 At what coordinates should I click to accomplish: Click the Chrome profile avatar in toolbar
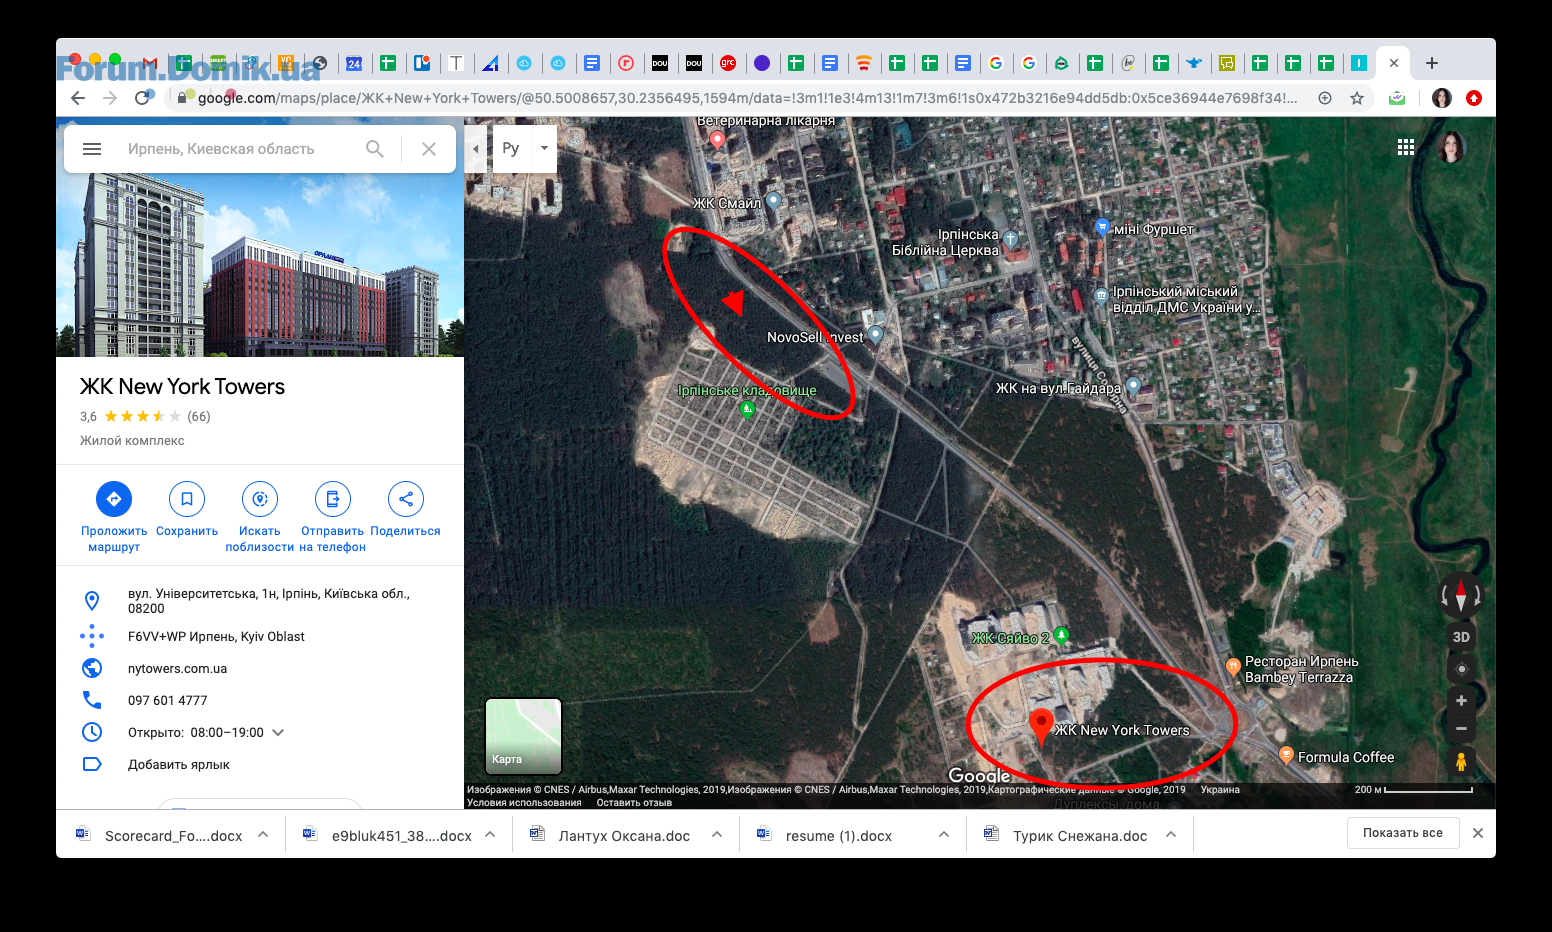1442,98
